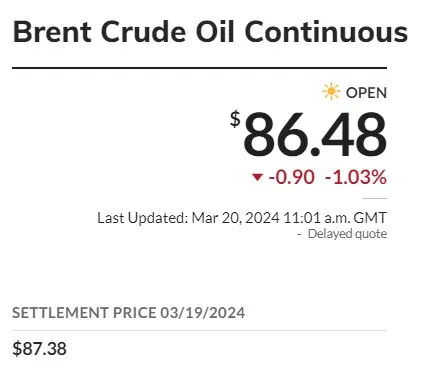Click the yellow sun market-open icon

pos(331,92)
